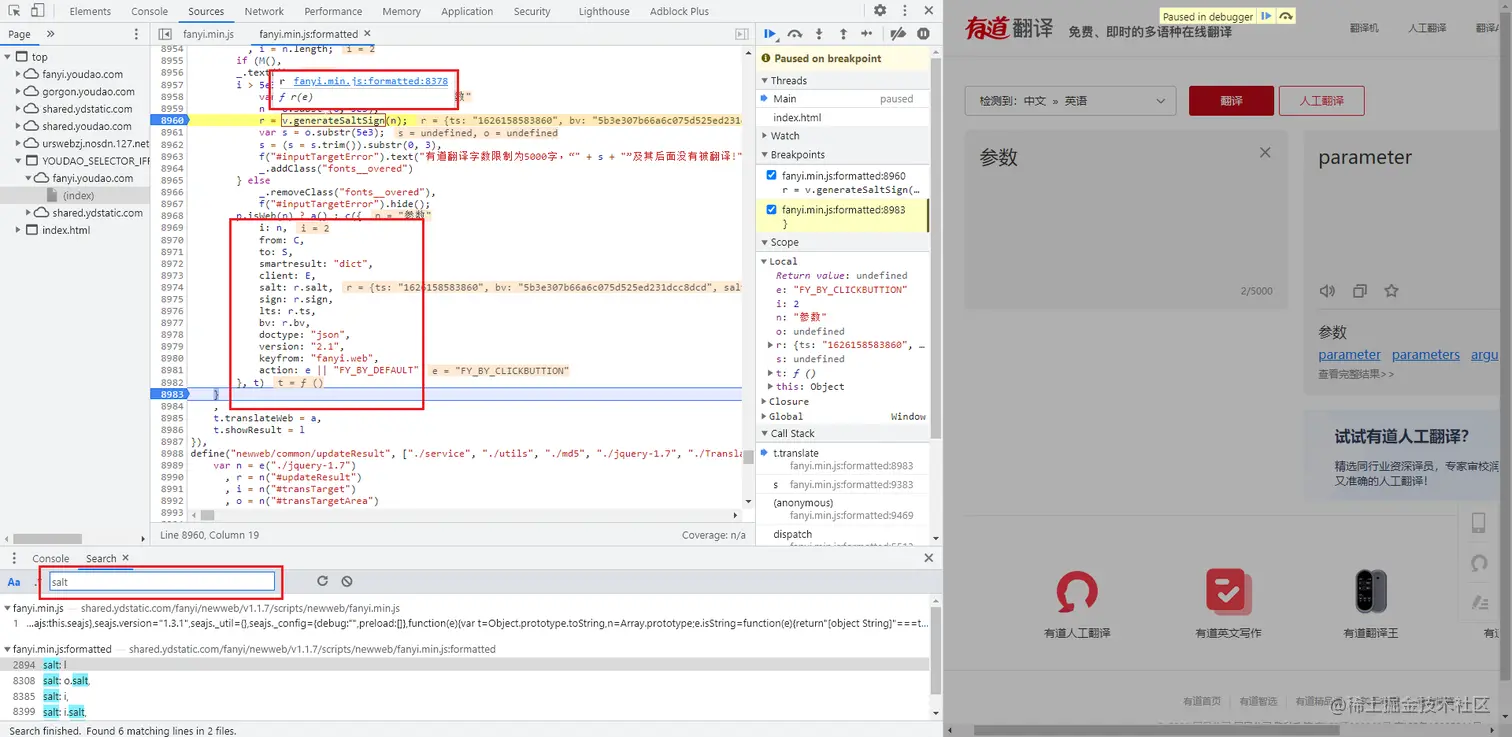Collapse the Call Stack section

pyautogui.click(x=764, y=434)
